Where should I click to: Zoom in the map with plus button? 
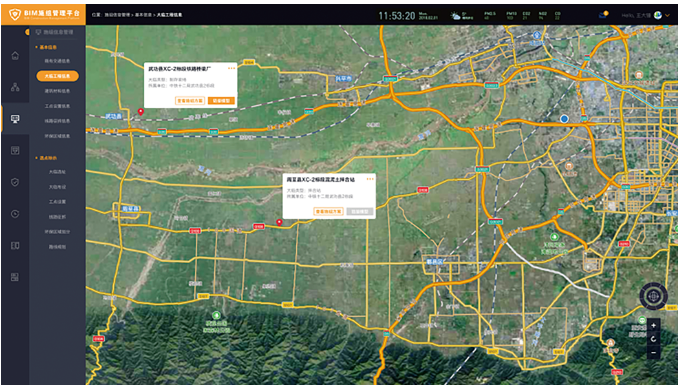pos(654,325)
